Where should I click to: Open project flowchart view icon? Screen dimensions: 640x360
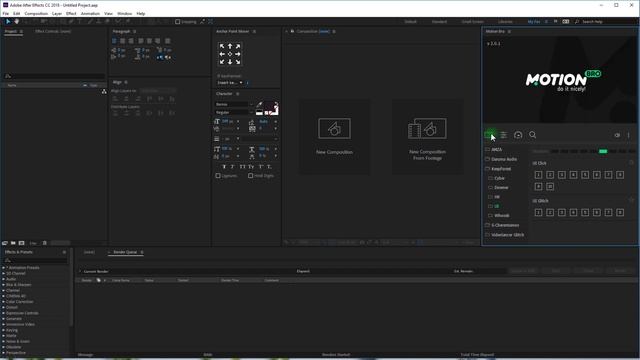[104, 91]
